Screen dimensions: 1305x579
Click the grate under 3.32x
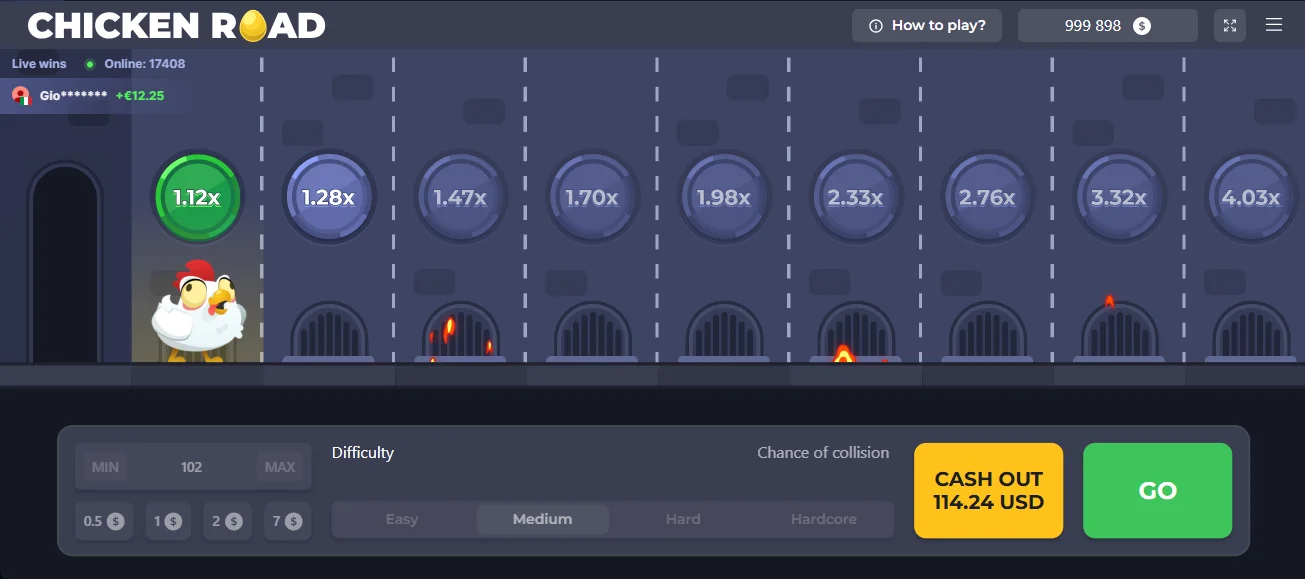pyautogui.click(x=1119, y=332)
